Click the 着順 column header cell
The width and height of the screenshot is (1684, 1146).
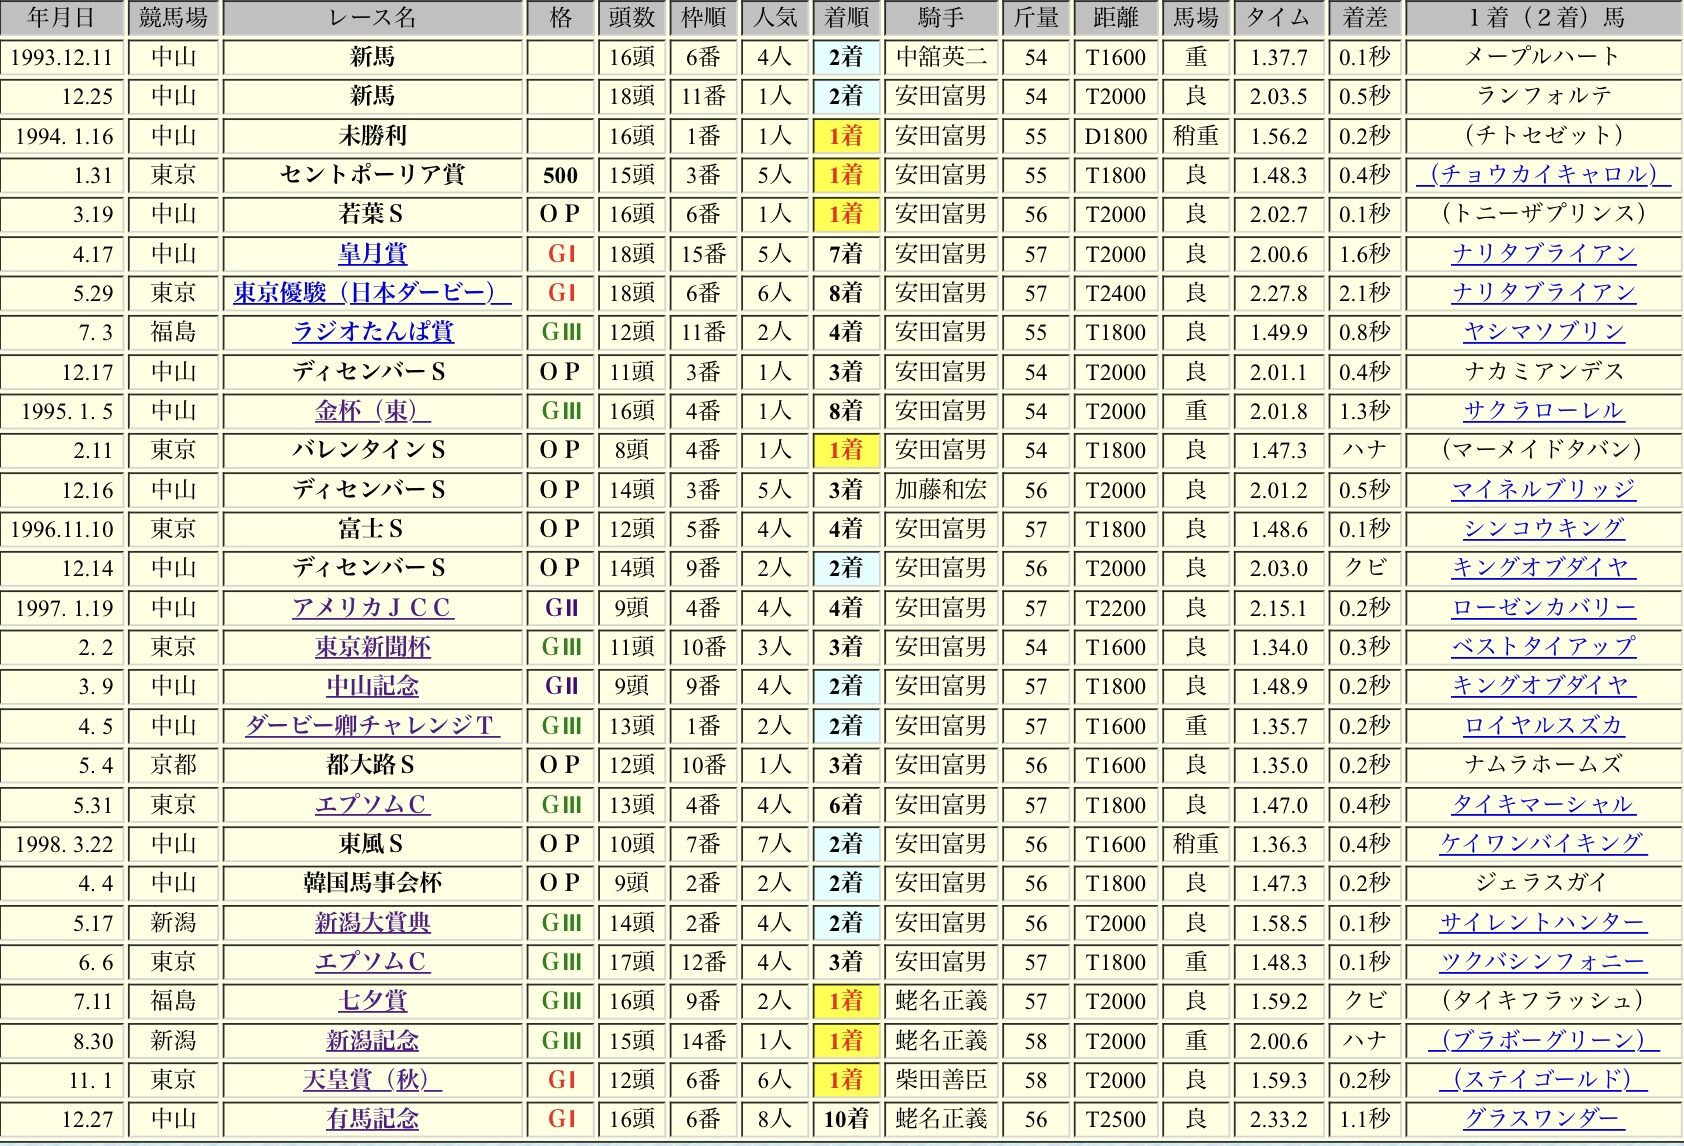pyautogui.click(x=846, y=18)
